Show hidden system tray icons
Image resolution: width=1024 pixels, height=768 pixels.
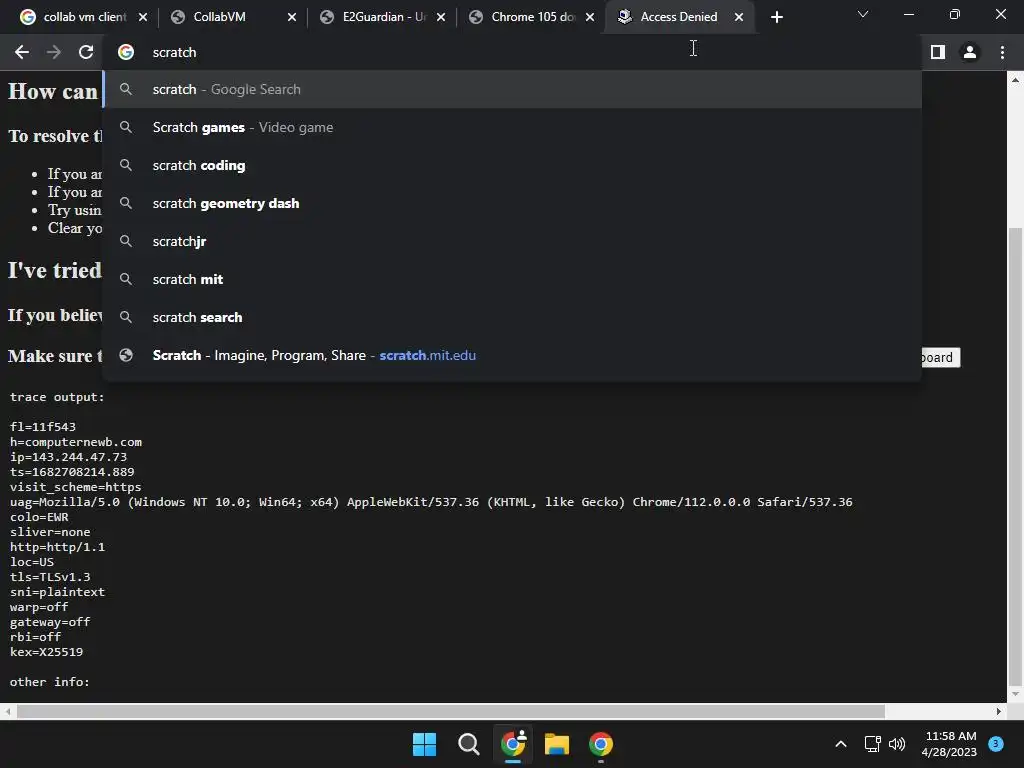[x=840, y=744]
